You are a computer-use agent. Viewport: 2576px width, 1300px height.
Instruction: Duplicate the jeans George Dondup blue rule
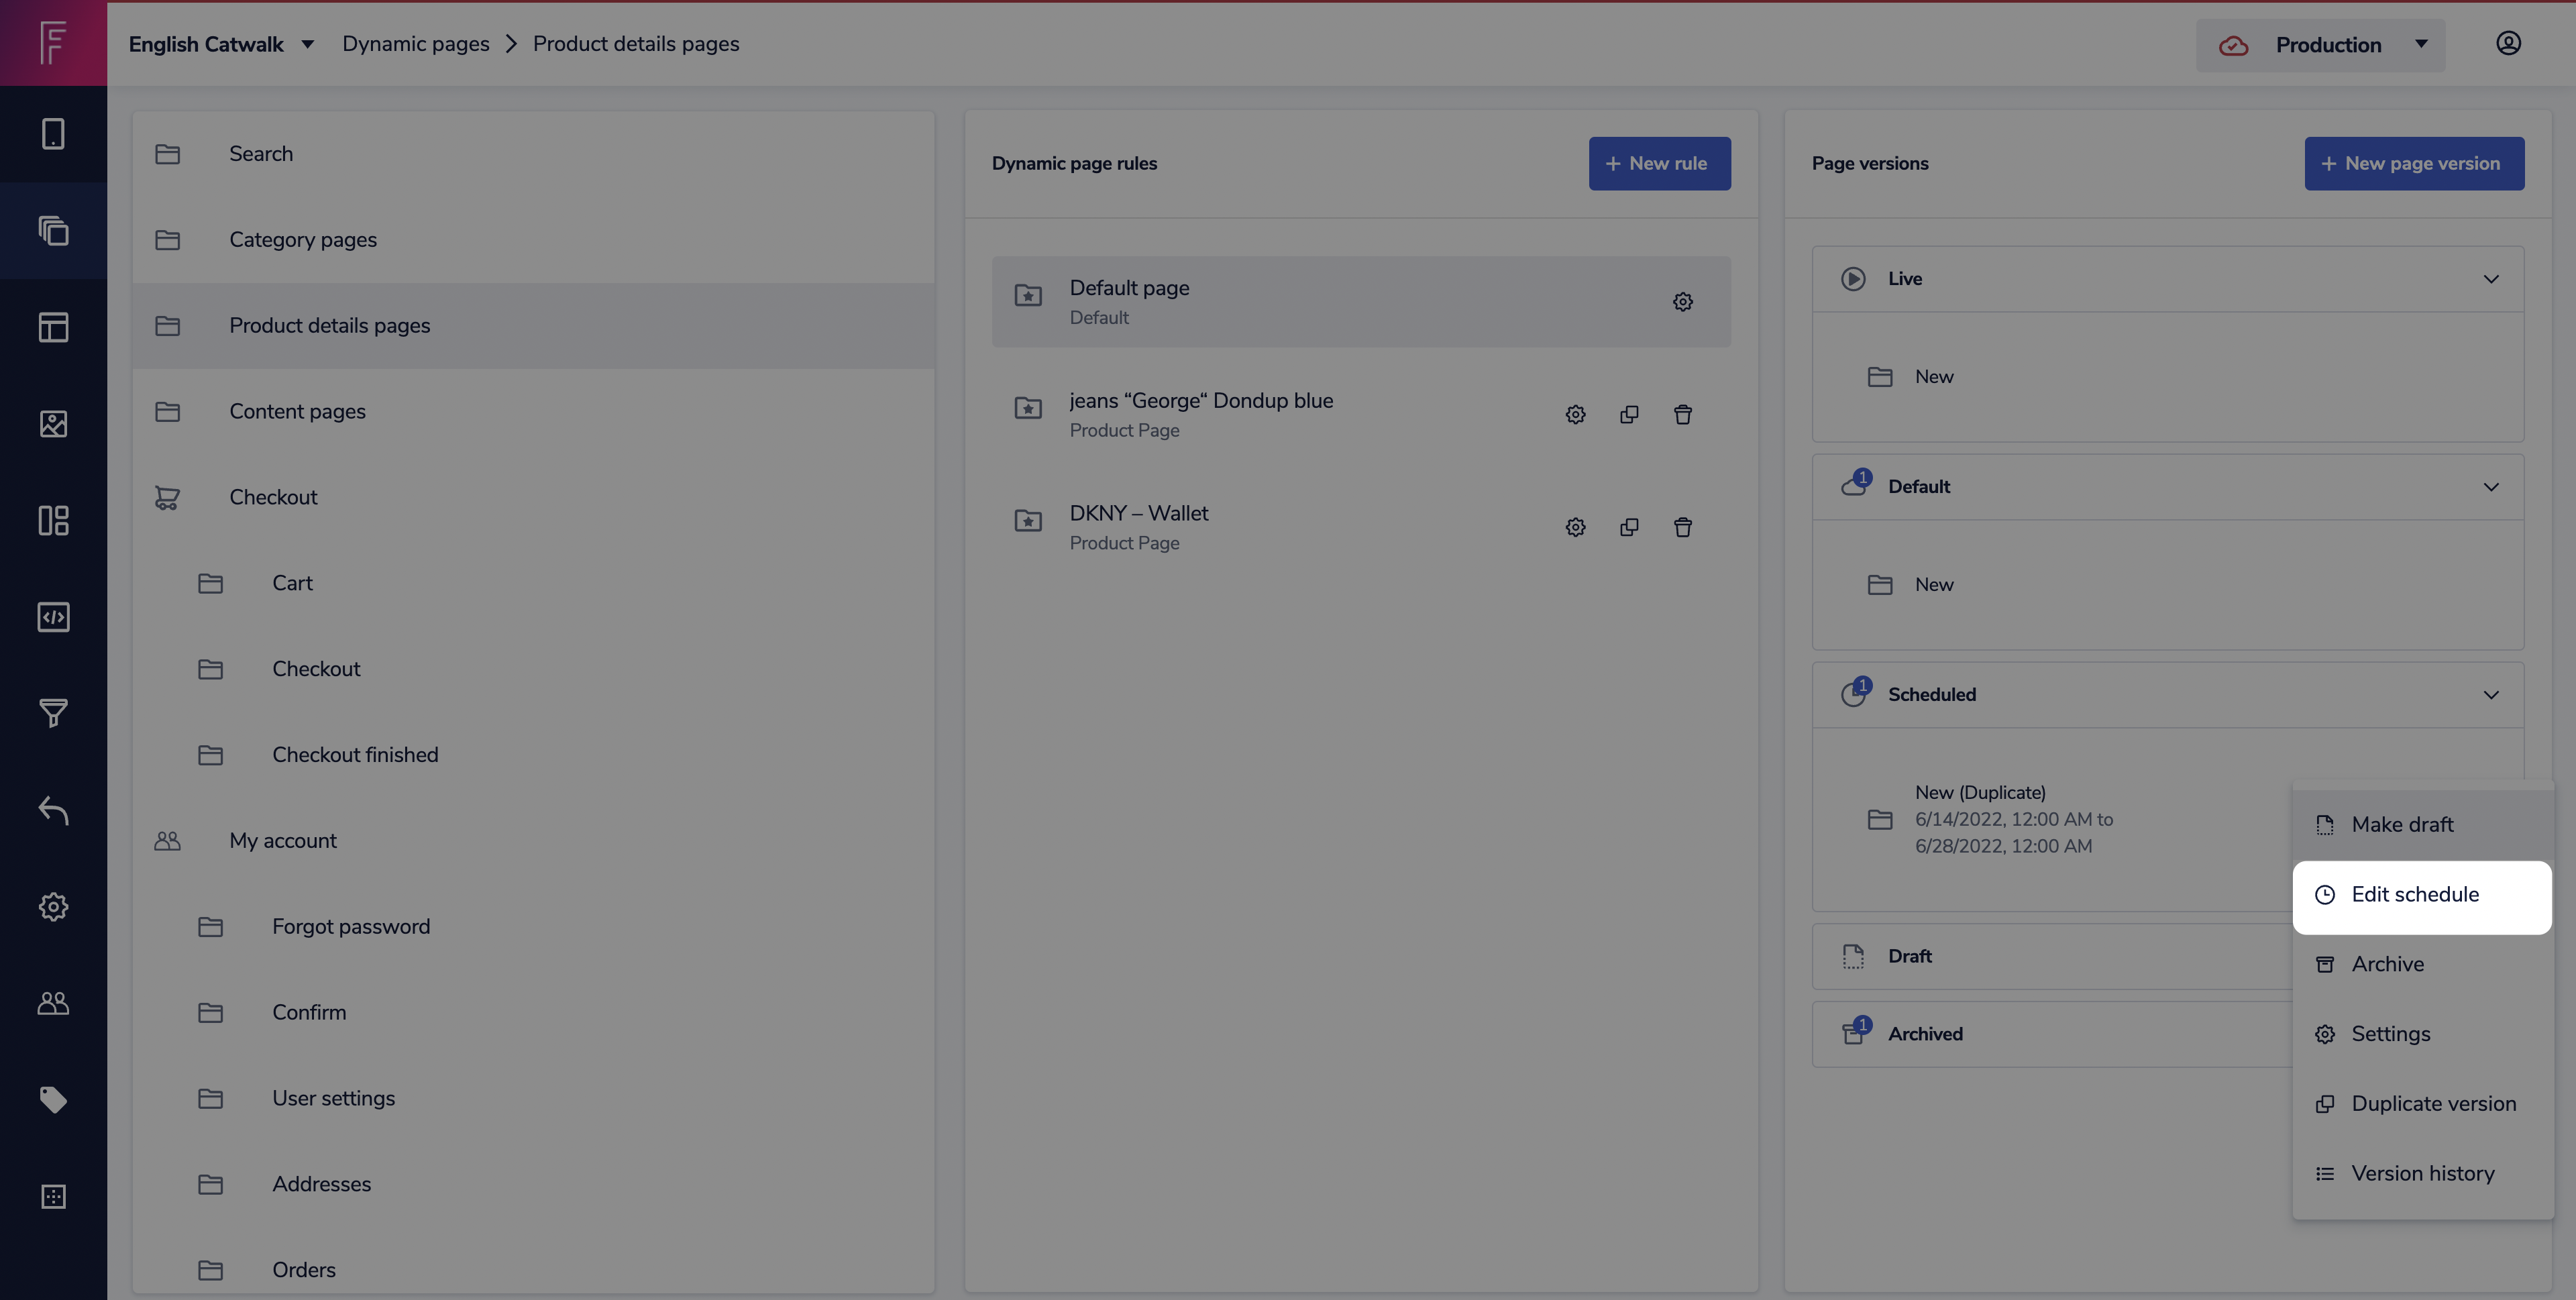click(x=1629, y=415)
